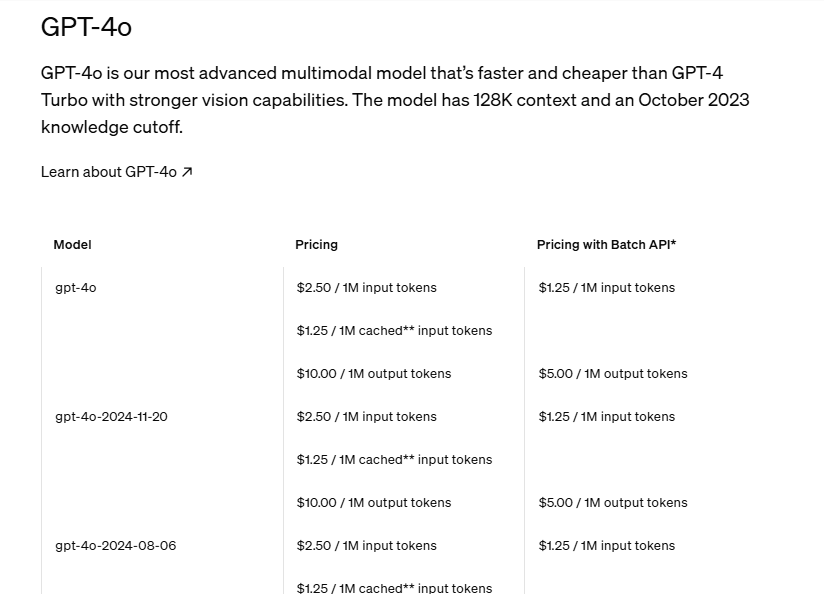This screenshot has height=594, width=824.
Task: Select the Pricing column header
Action: coord(316,244)
